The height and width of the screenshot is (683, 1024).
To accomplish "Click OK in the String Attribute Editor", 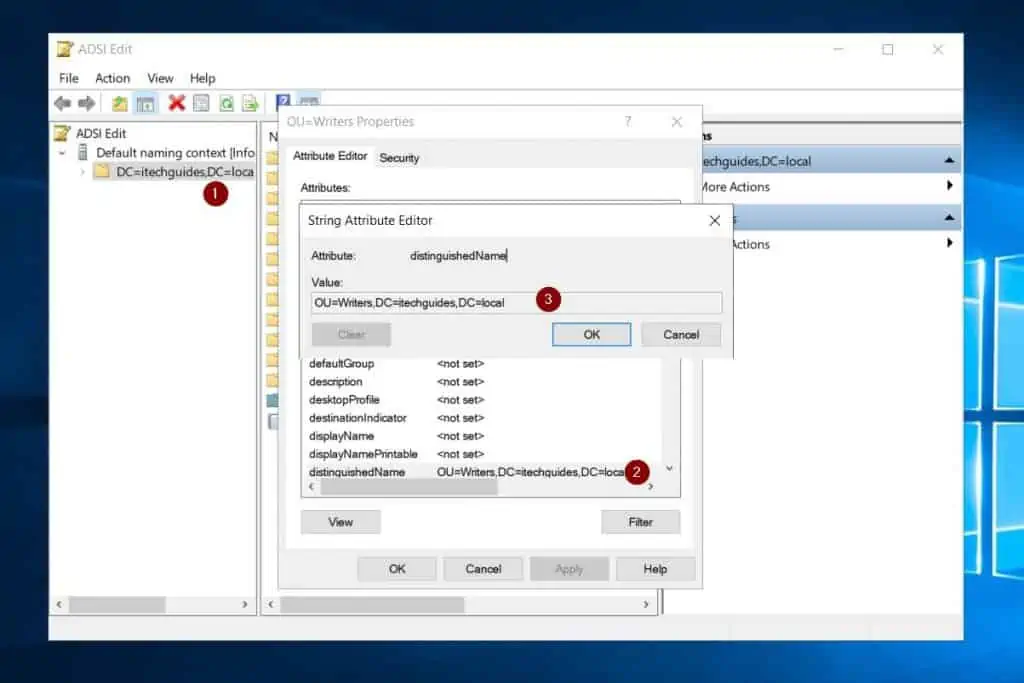I will [x=591, y=334].
